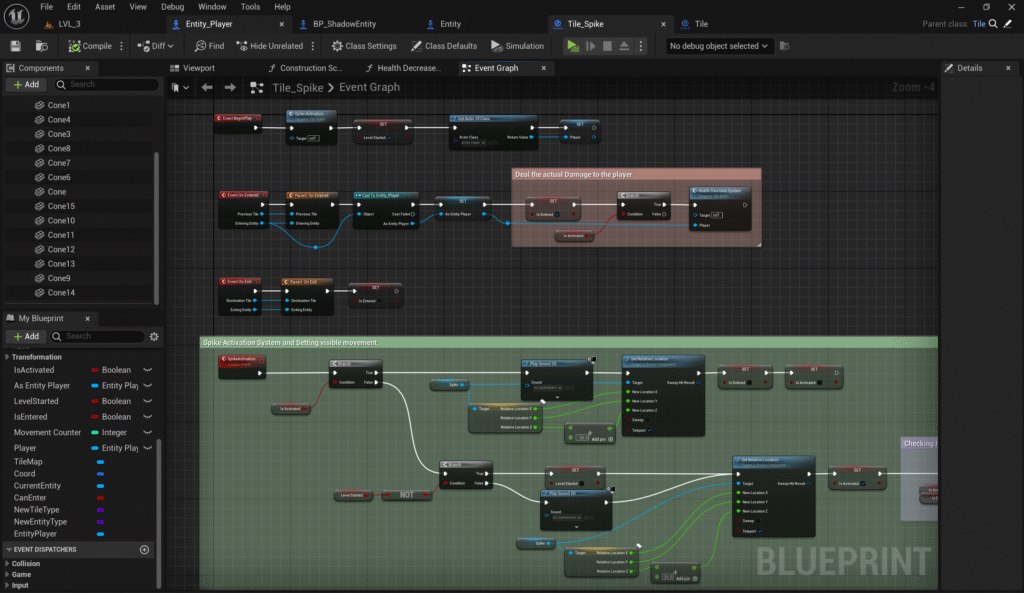Open the Tools menu
The height and width of the screenshot is (593, 1024).
pyautogui.click(x=250, y=7)
